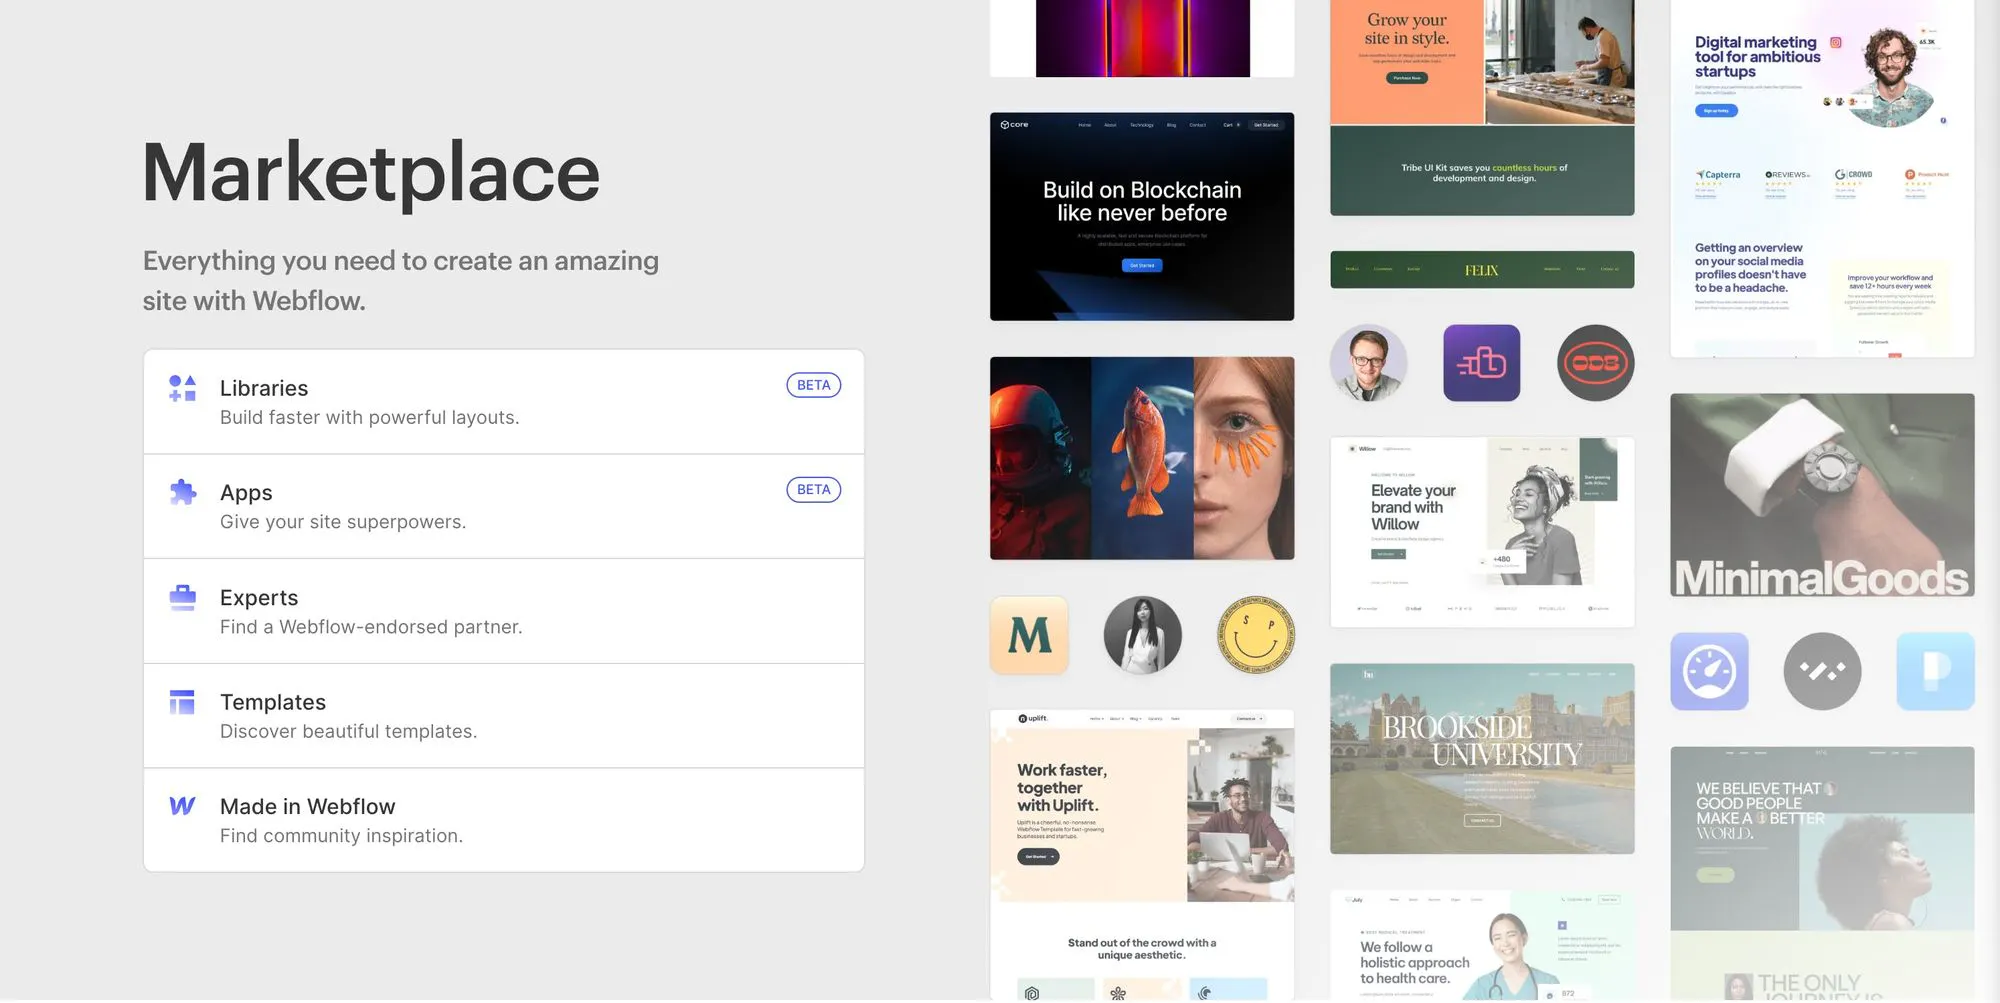Open the Build on Blockchain template thumbnail
2000x1003 pixels.
coord(1142,216)
